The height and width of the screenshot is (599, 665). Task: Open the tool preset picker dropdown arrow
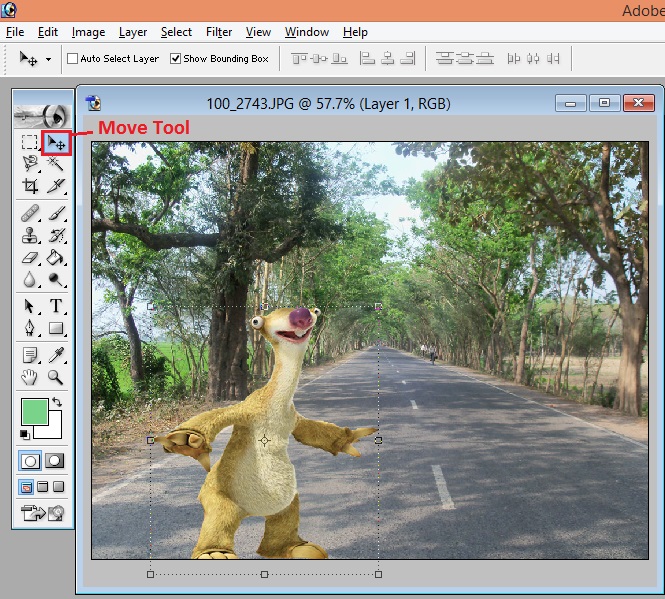click(48, 59)
